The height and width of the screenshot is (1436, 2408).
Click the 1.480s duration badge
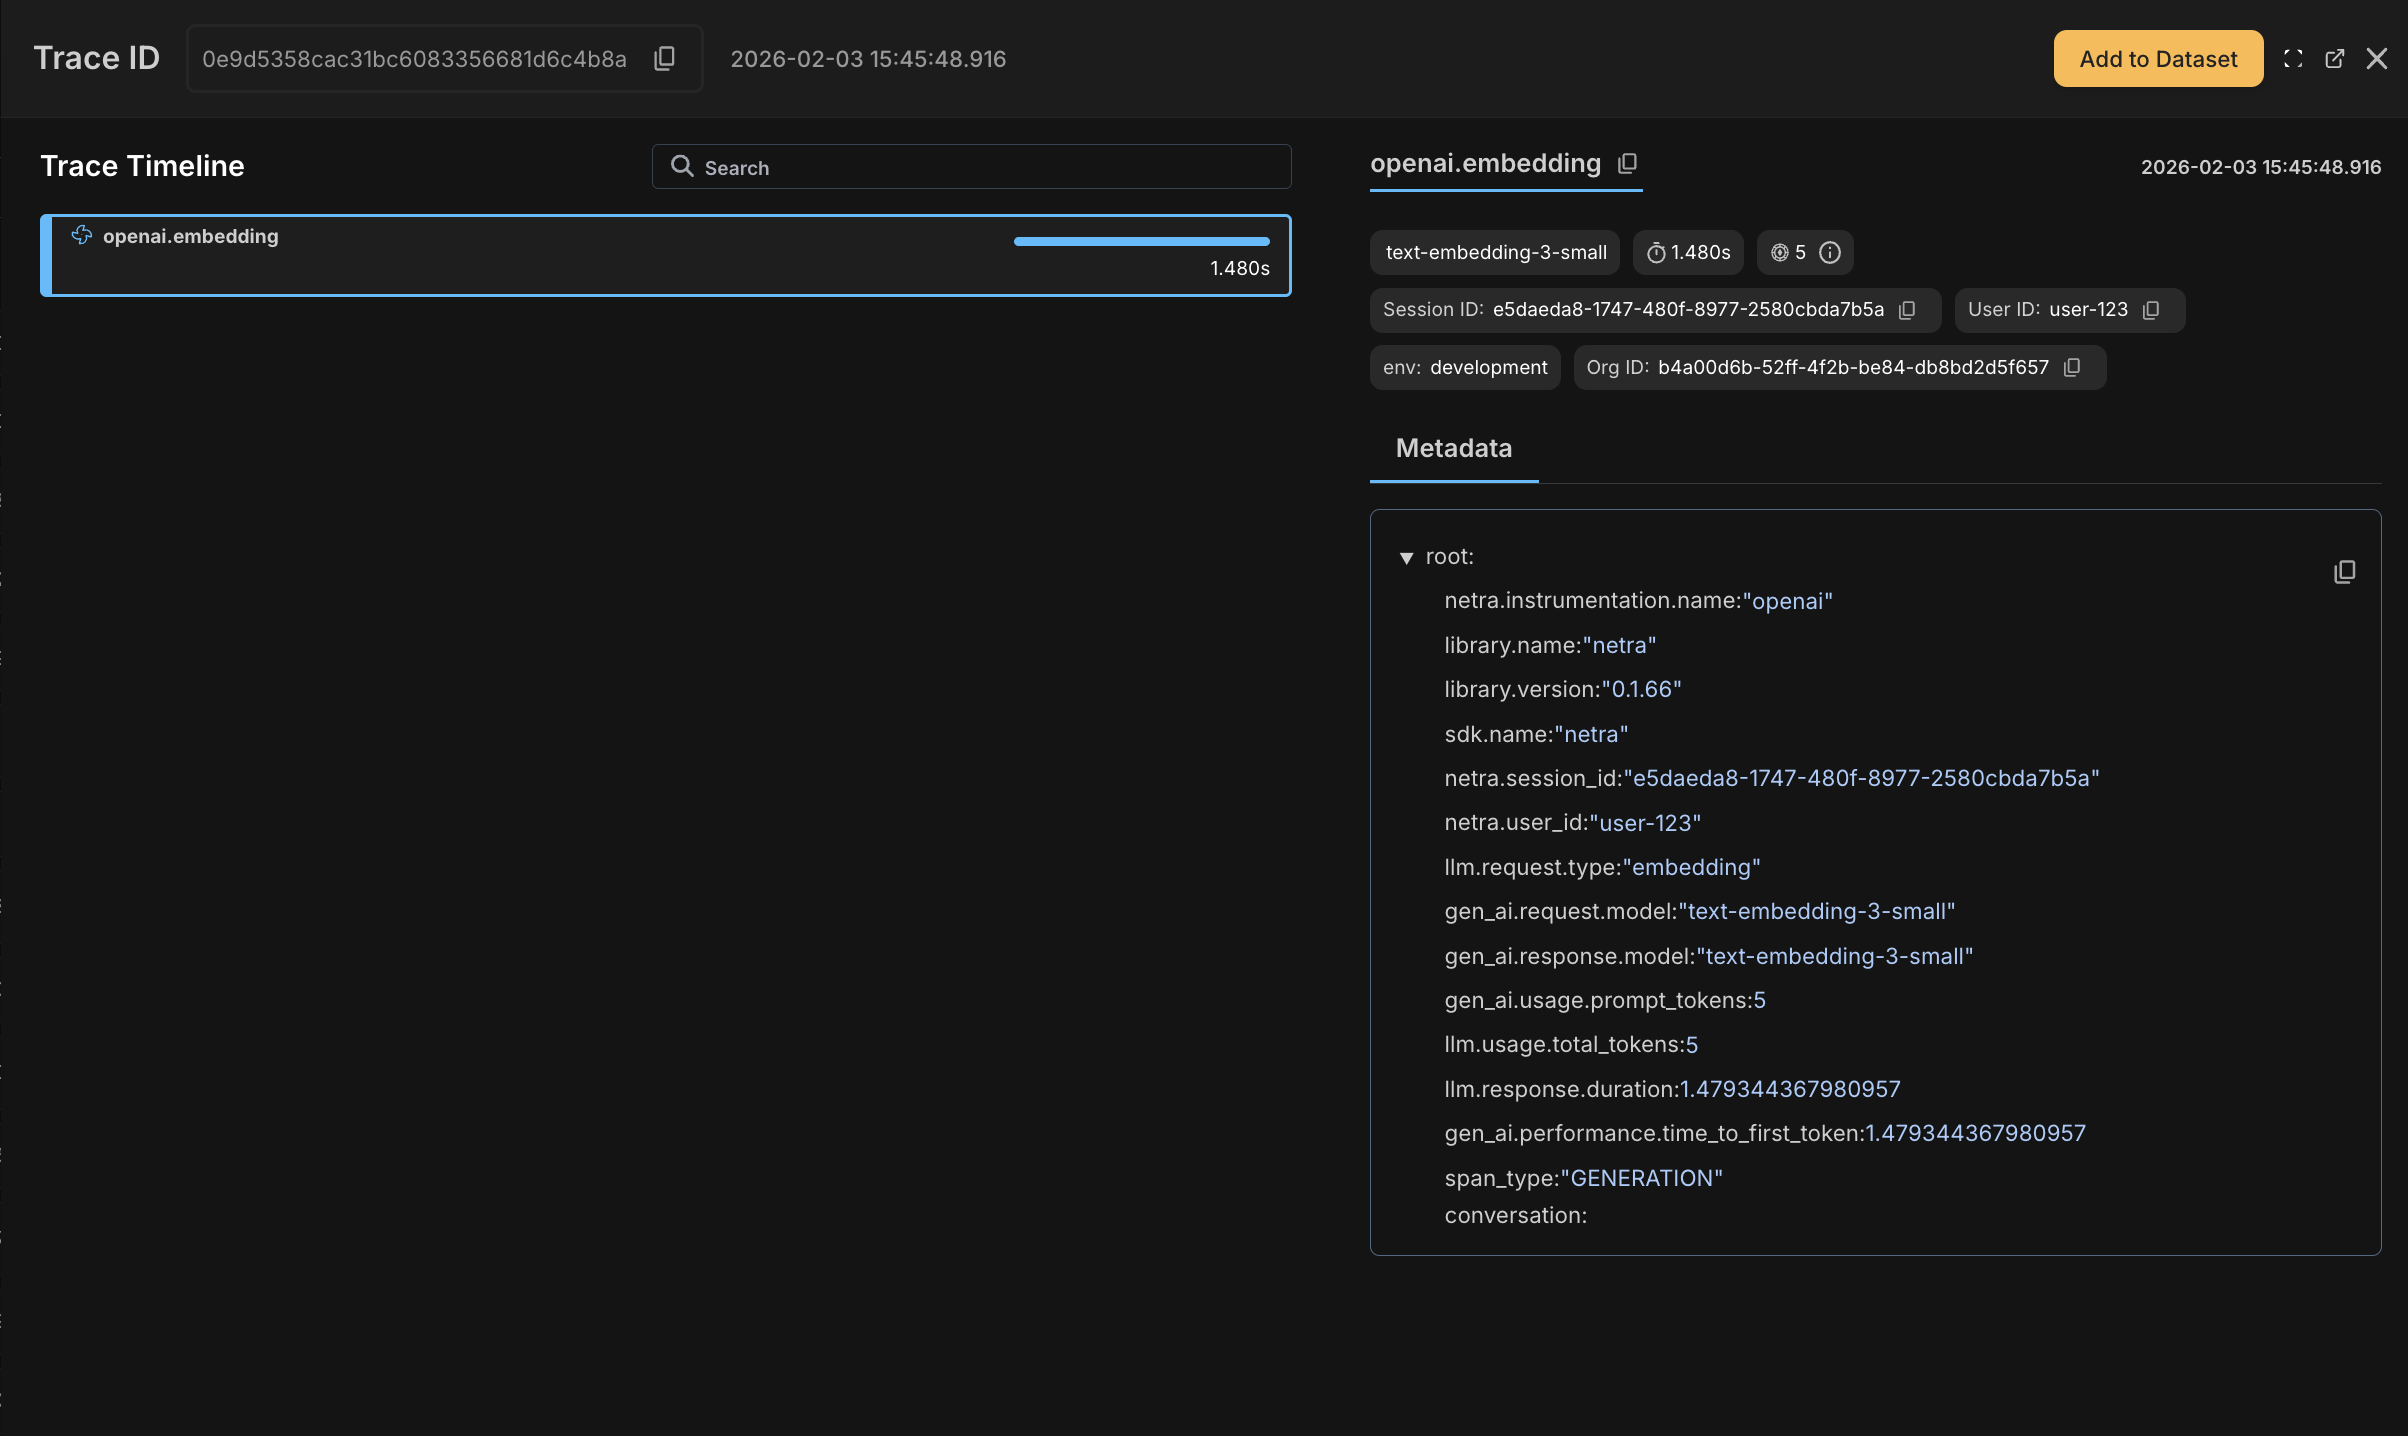(1688, 252)
